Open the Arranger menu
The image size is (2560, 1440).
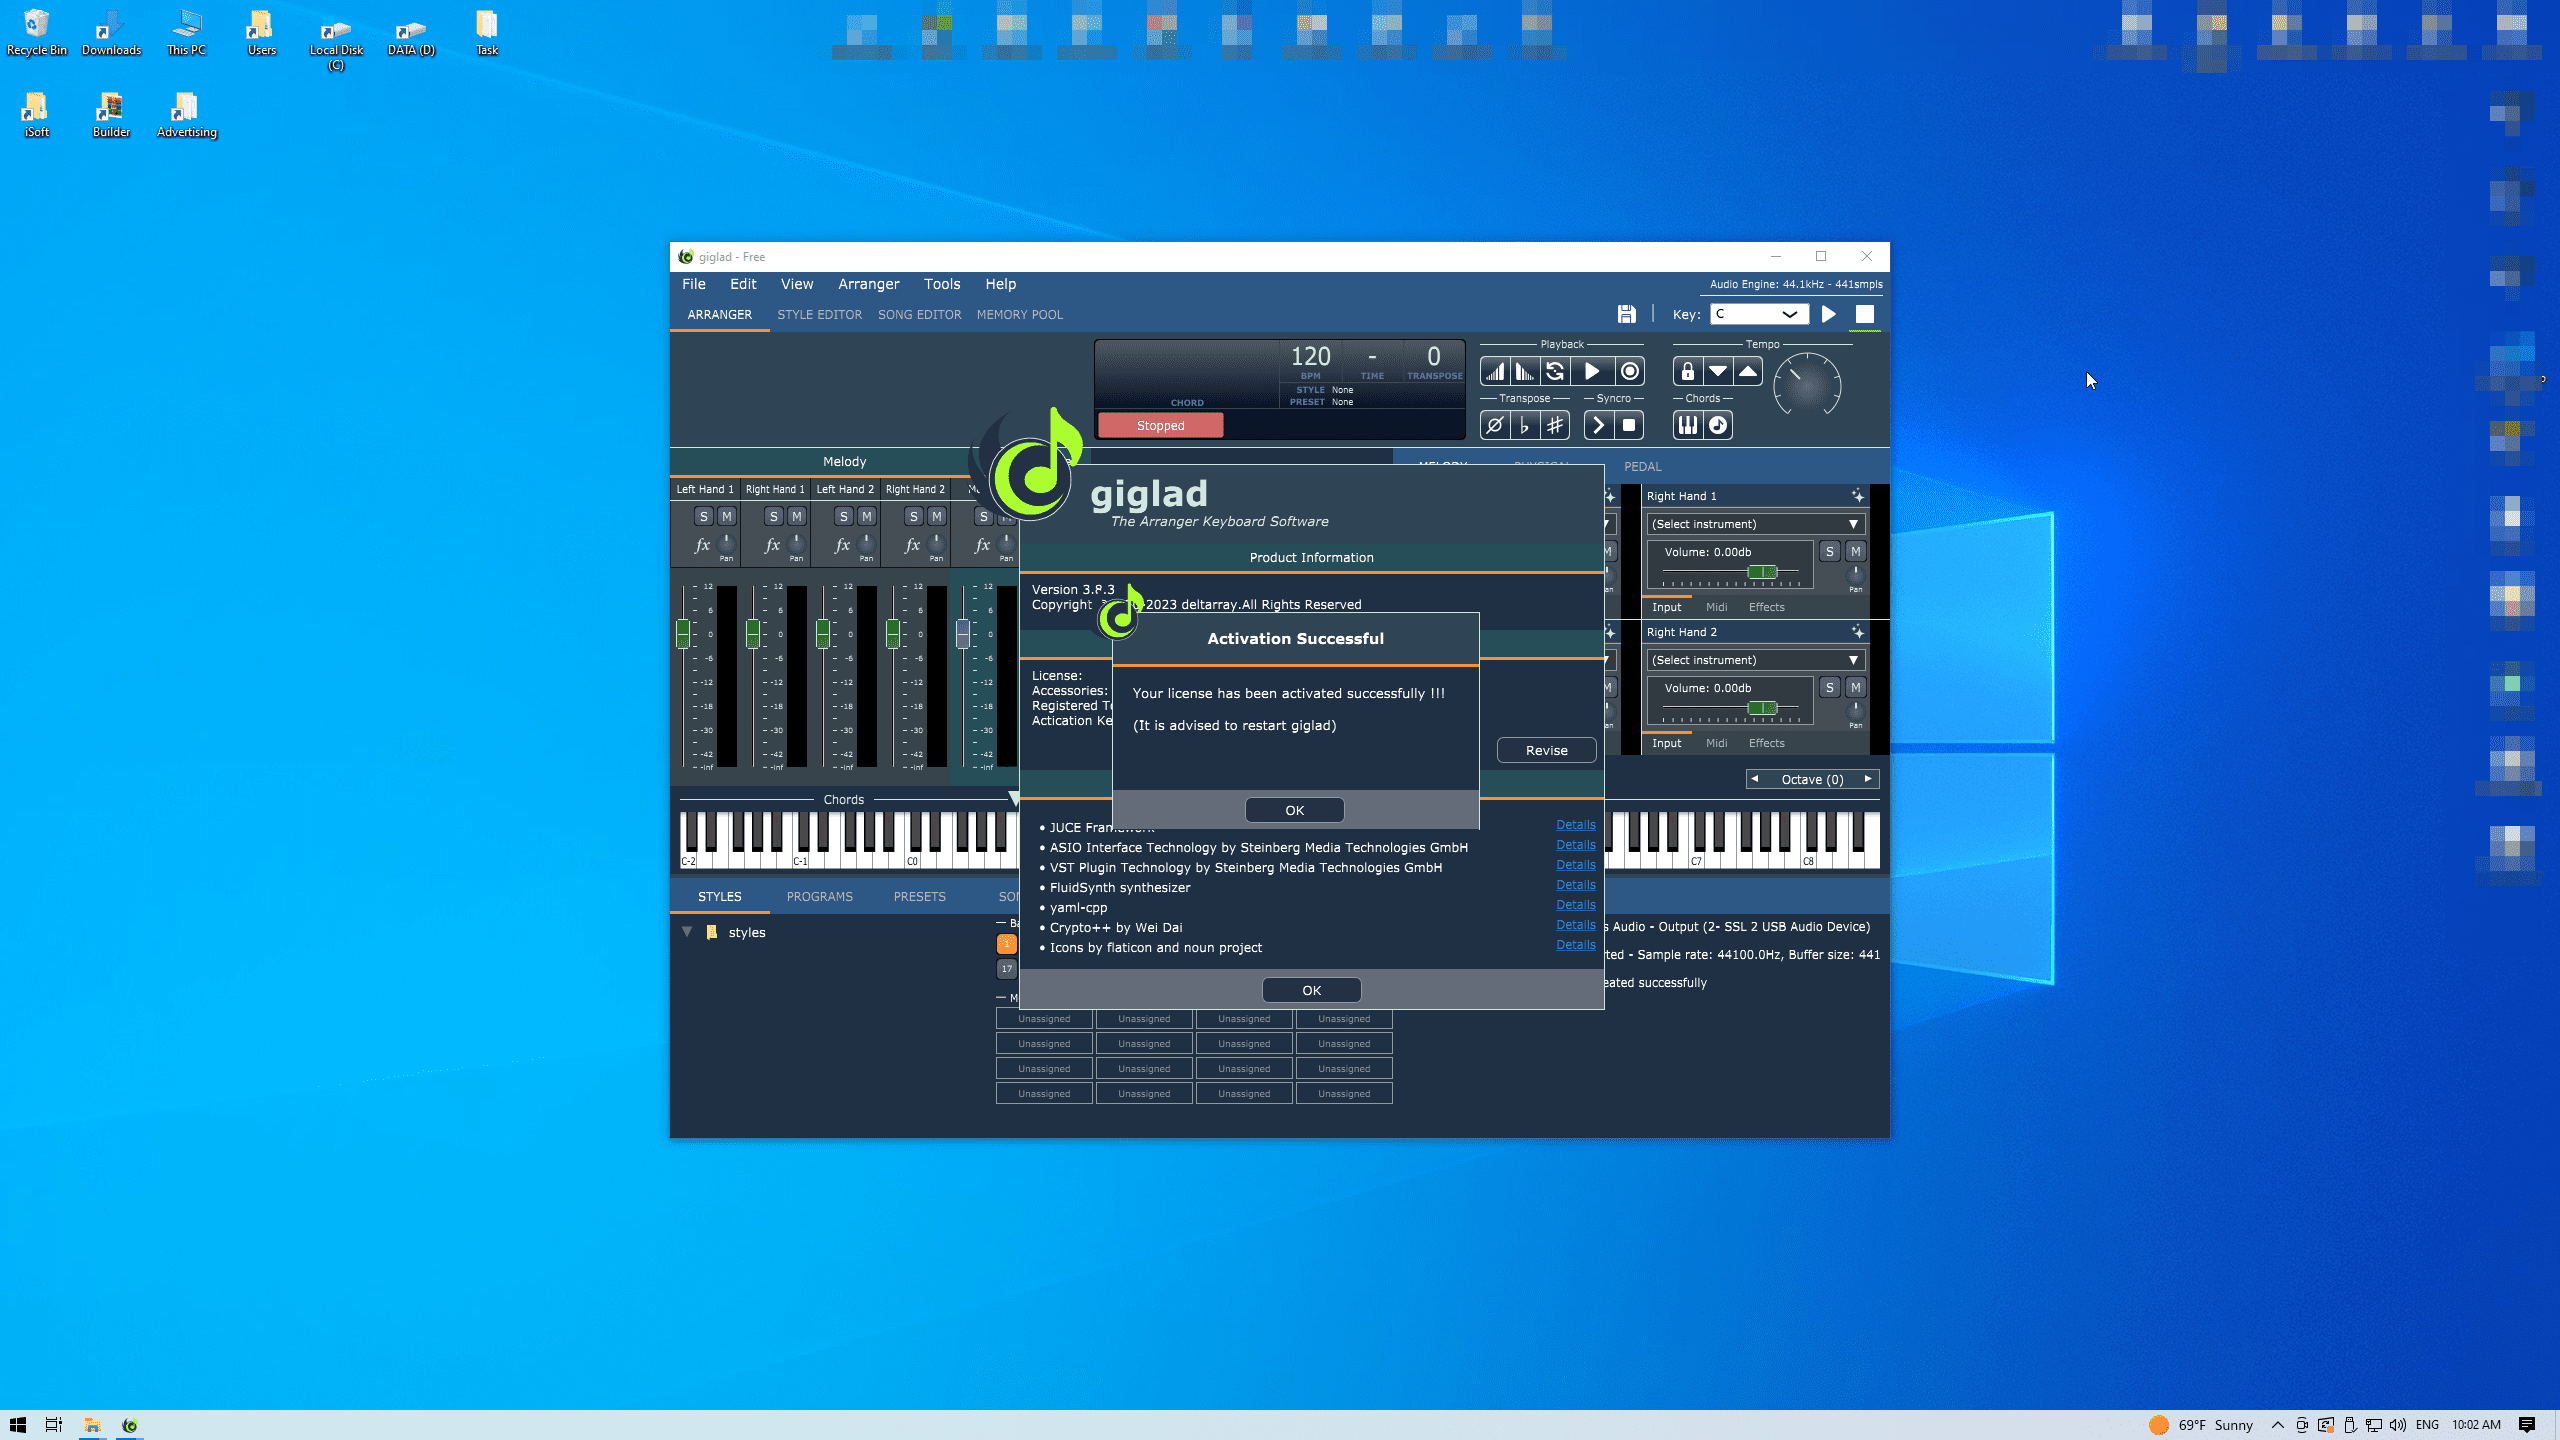click(x=868, y=284)
